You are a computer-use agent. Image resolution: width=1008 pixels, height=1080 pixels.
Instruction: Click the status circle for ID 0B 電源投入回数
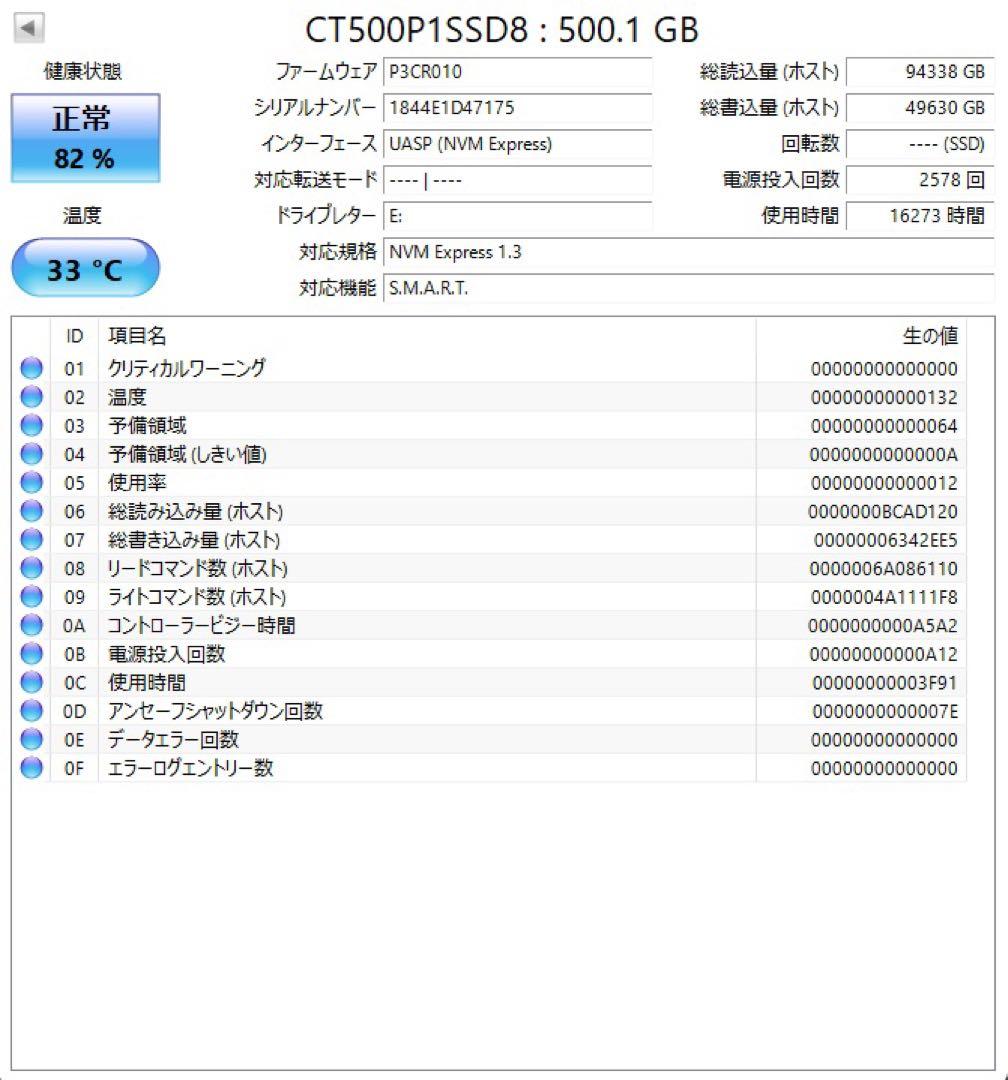pyautogui.click(x=32, y=654)
